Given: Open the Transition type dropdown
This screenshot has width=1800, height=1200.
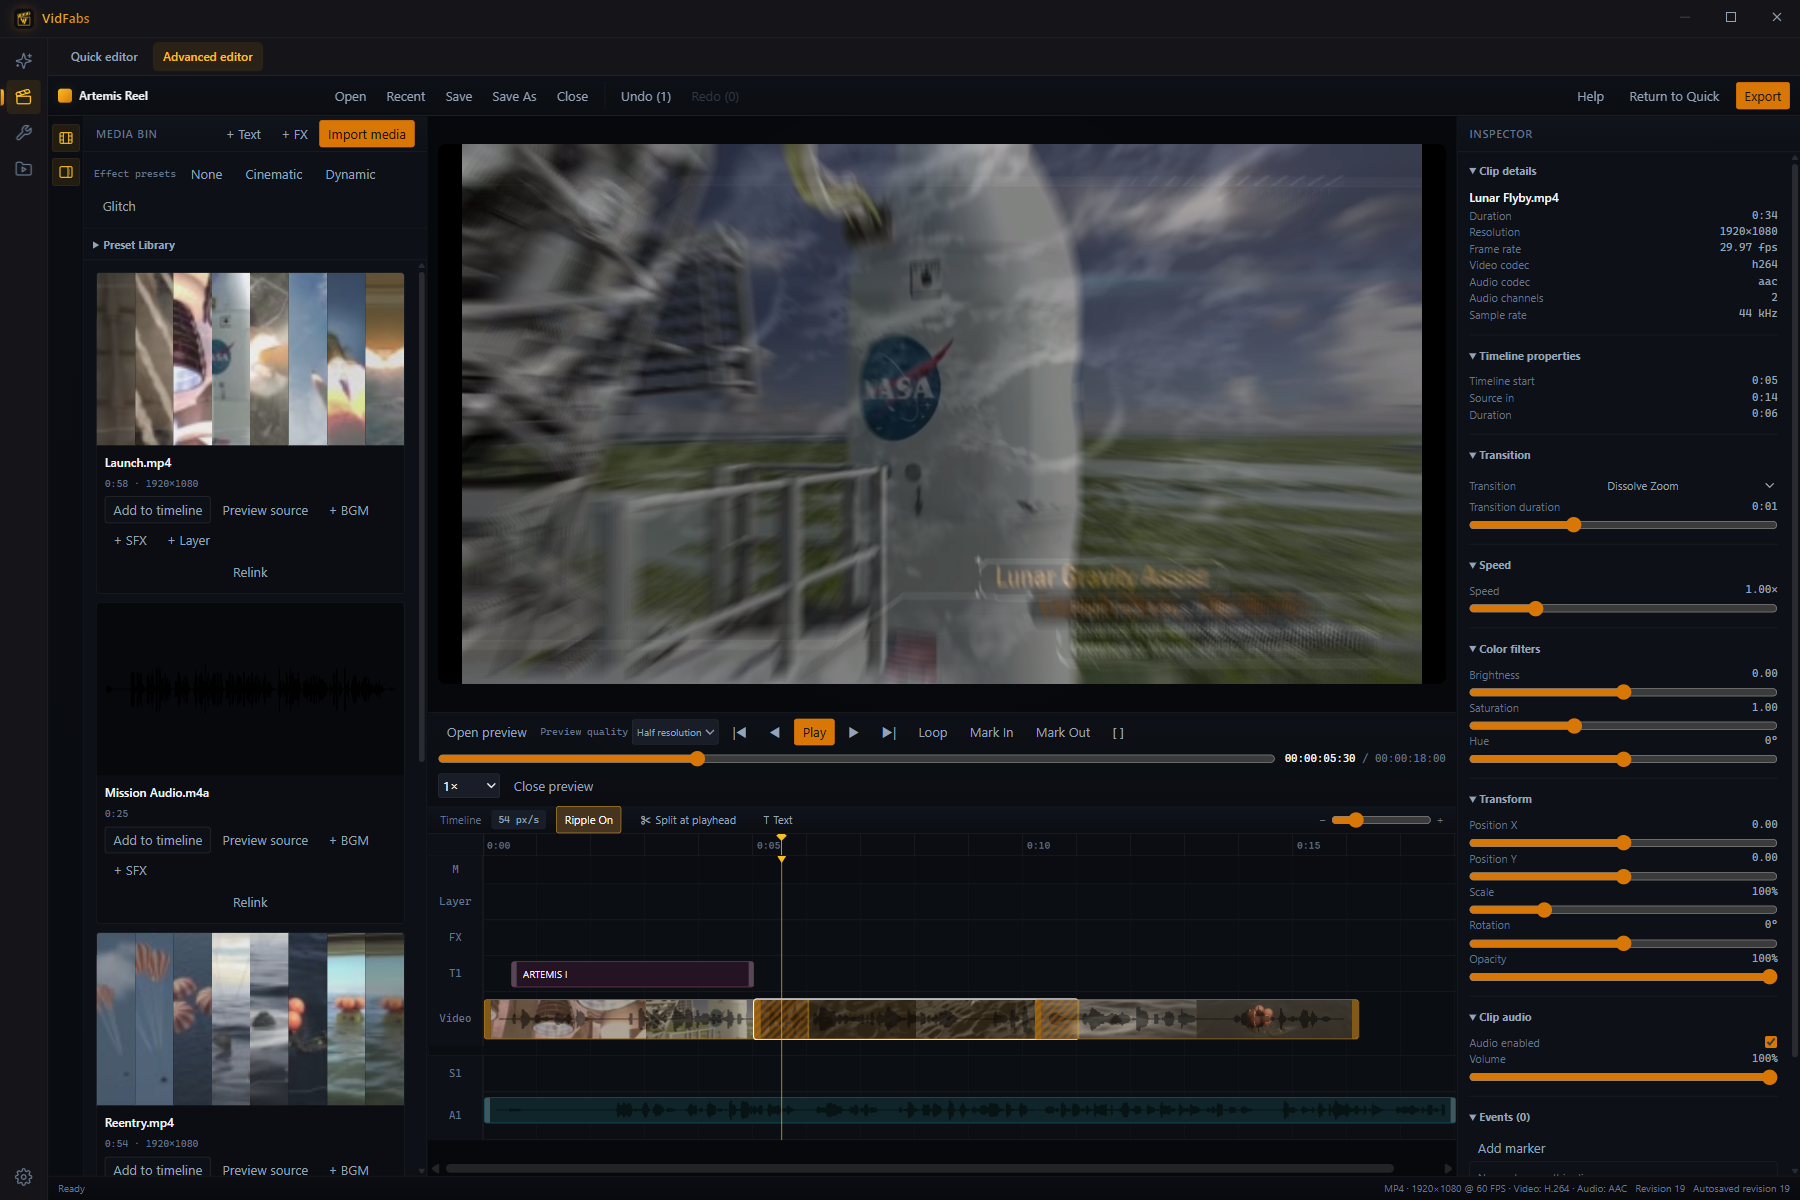Looking at the screenshot, I should pyautogui.click(x=1690, y=486).
